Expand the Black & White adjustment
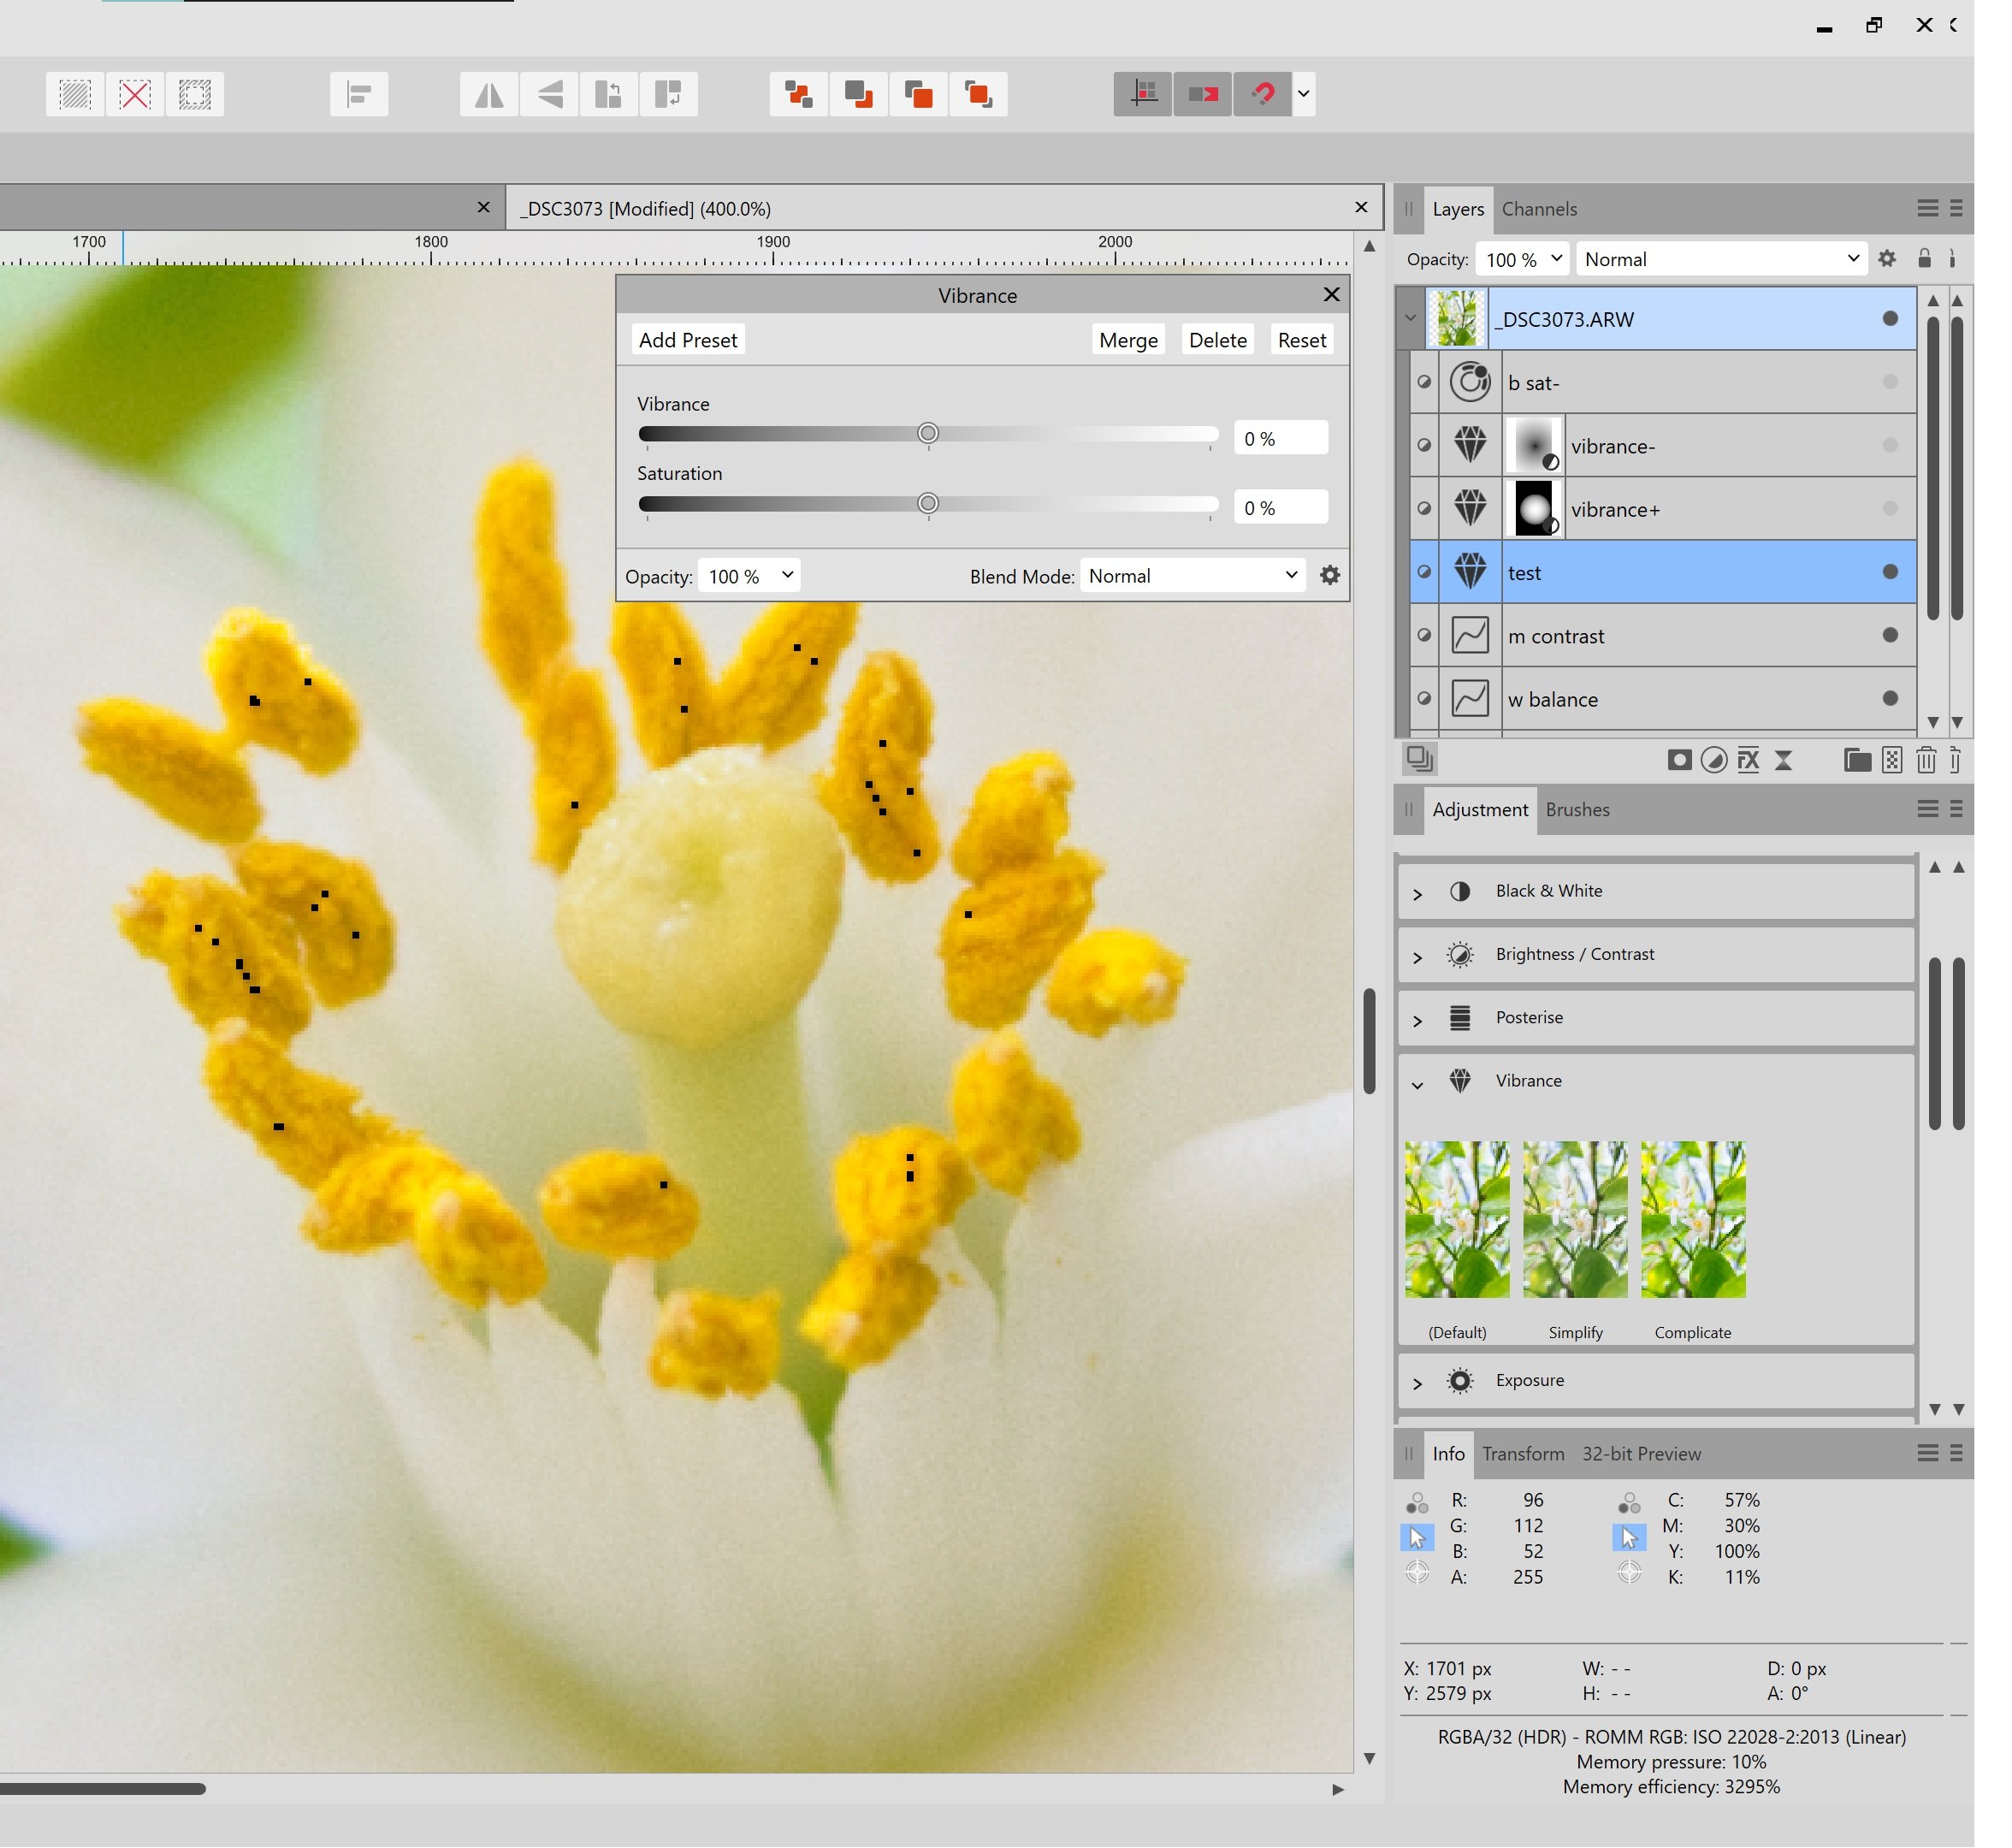 tap(1417, 894)
